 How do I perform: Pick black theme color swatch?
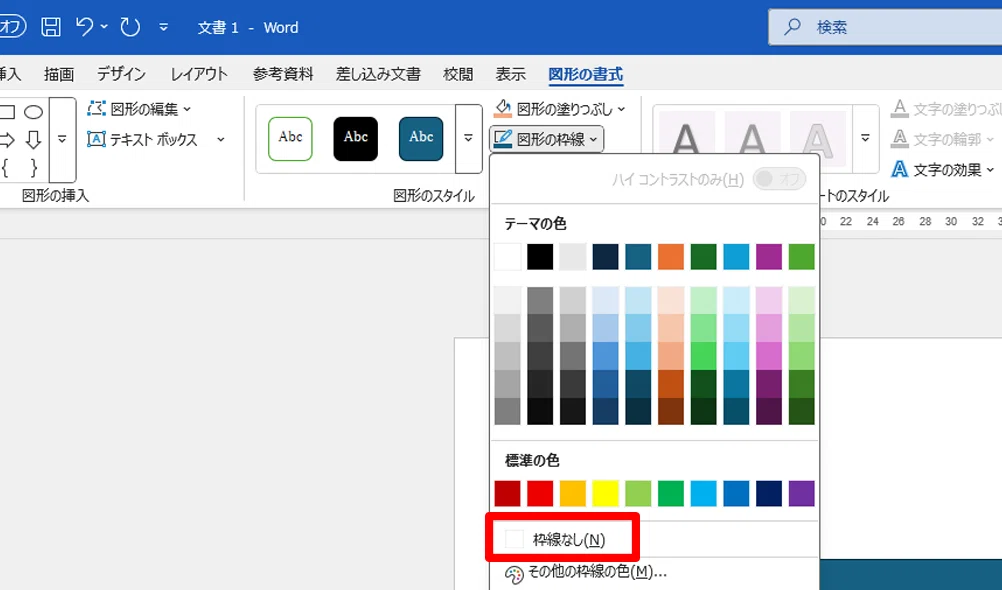pyautogui.click(x=540, y=257)
